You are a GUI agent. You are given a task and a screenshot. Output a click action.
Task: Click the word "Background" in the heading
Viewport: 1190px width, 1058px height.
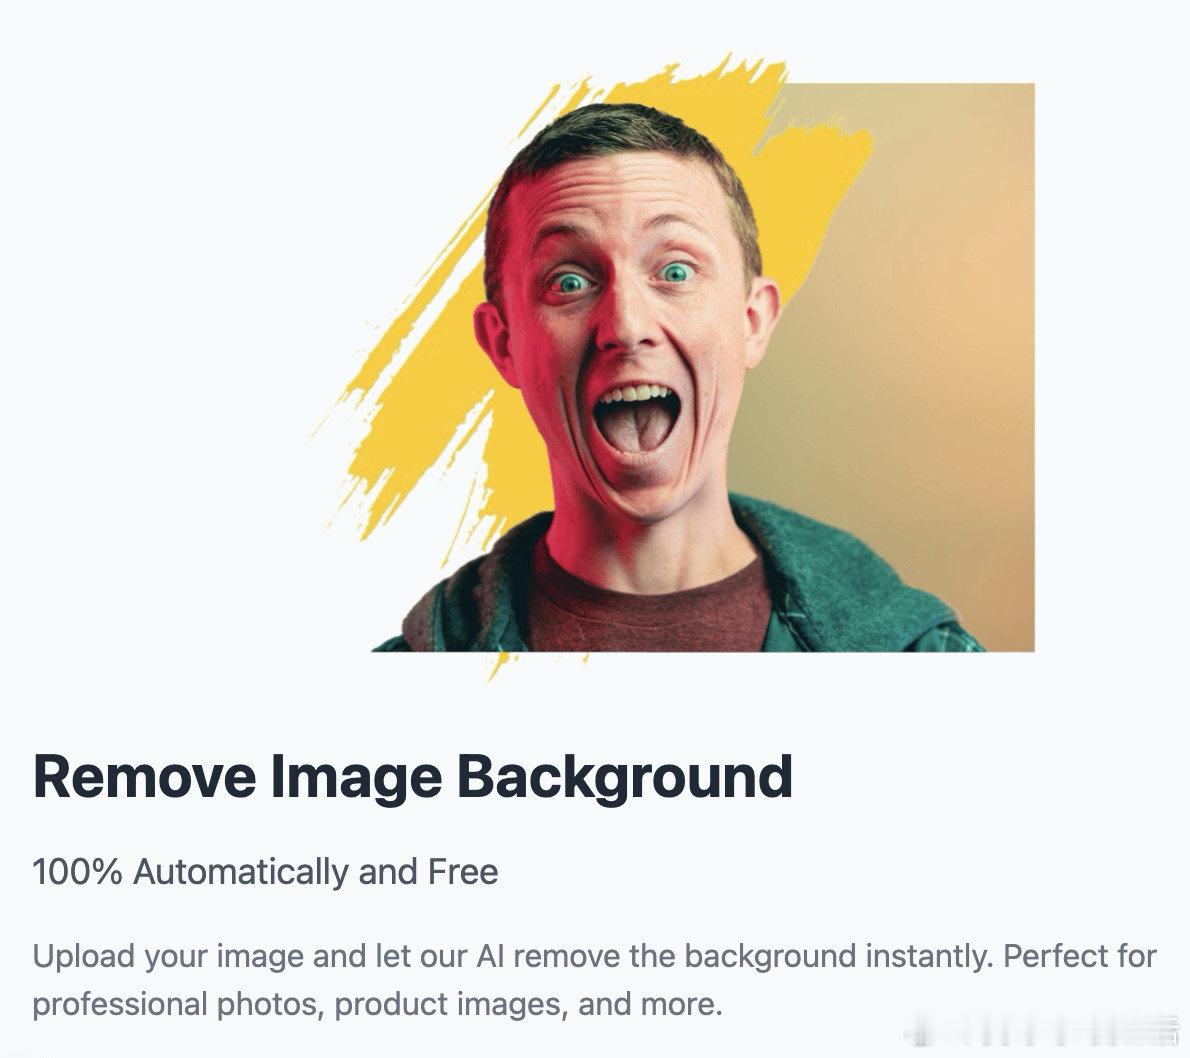click(625, 778)
